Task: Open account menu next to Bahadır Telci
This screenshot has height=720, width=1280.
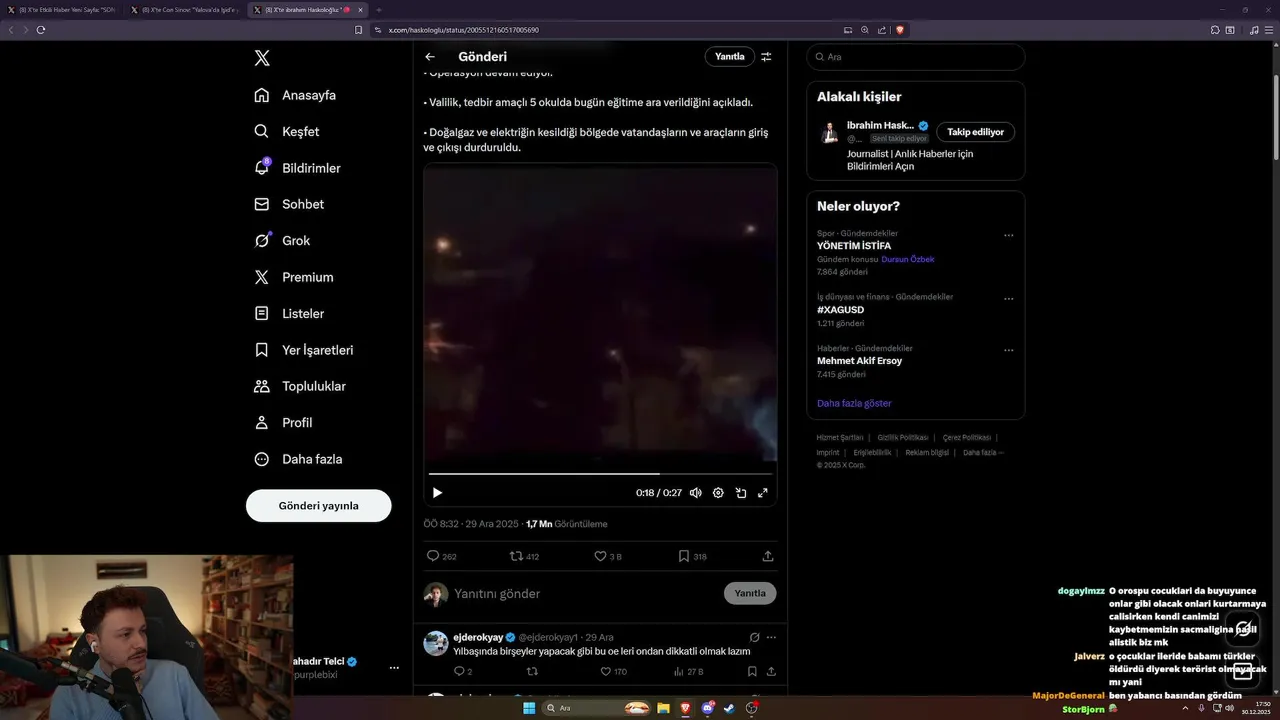Action: [394, 668]
